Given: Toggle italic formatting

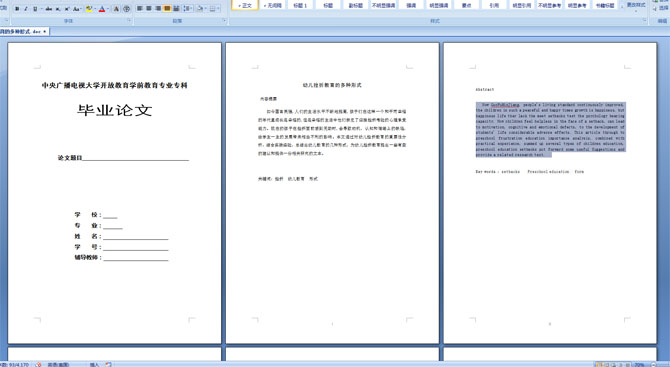Looking at the screenshot, I should point(26,9).
